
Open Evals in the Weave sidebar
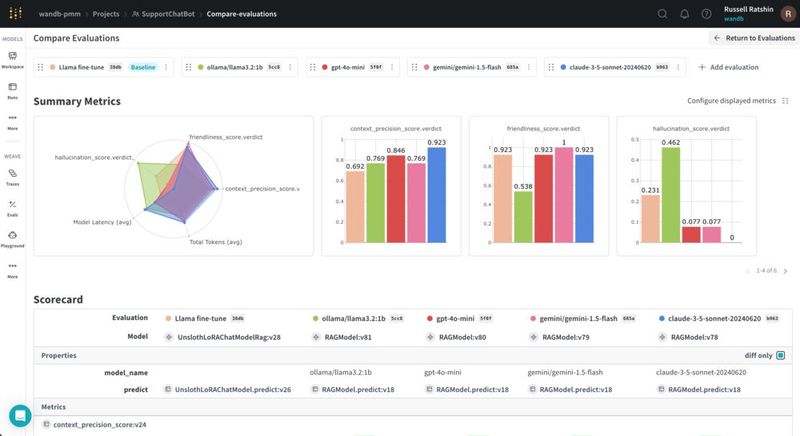12,208
